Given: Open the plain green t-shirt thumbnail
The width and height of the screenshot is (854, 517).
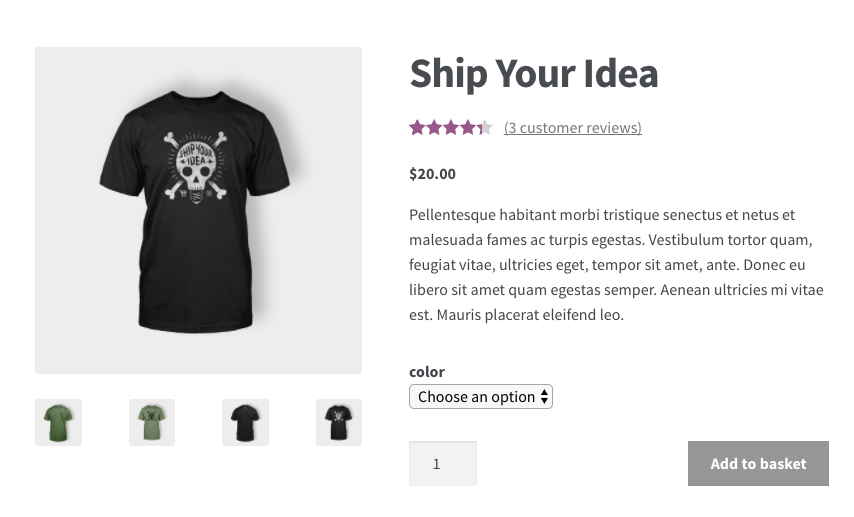Looking at the screenshot, I should (58, 422).
